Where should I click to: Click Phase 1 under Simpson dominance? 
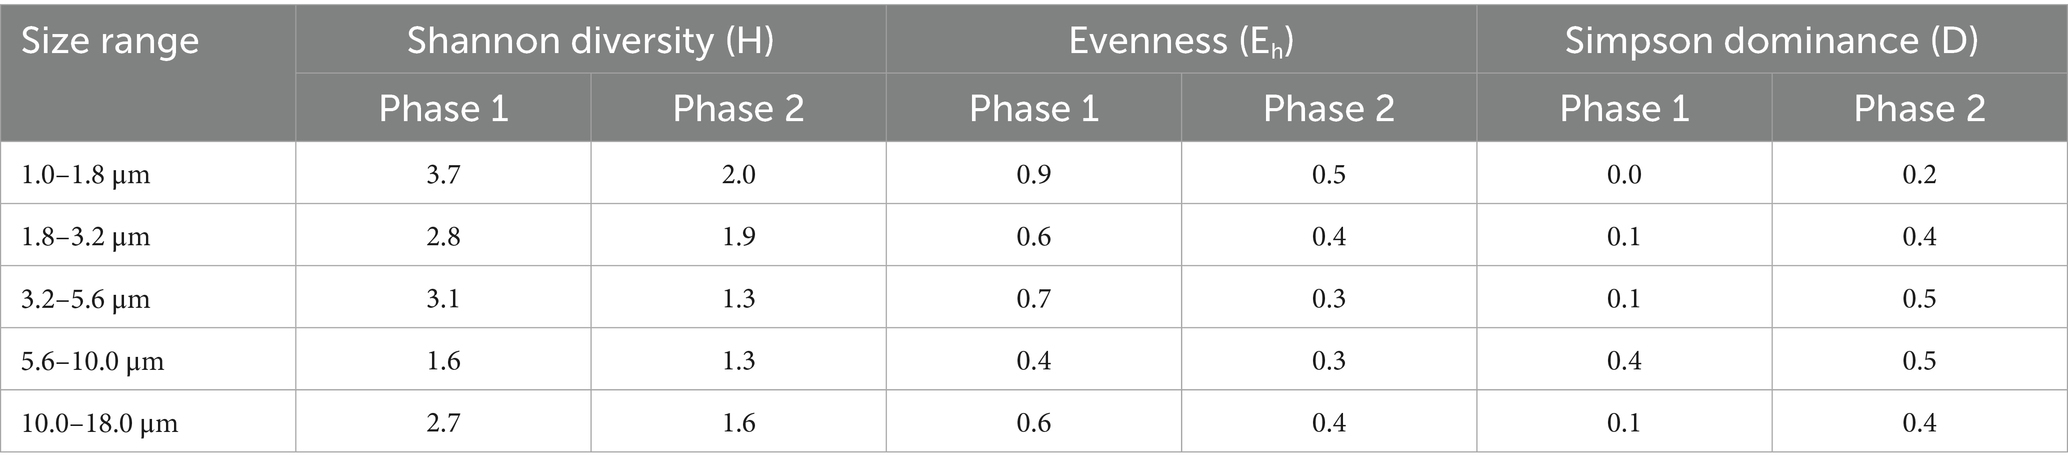tap(1624, 108)
